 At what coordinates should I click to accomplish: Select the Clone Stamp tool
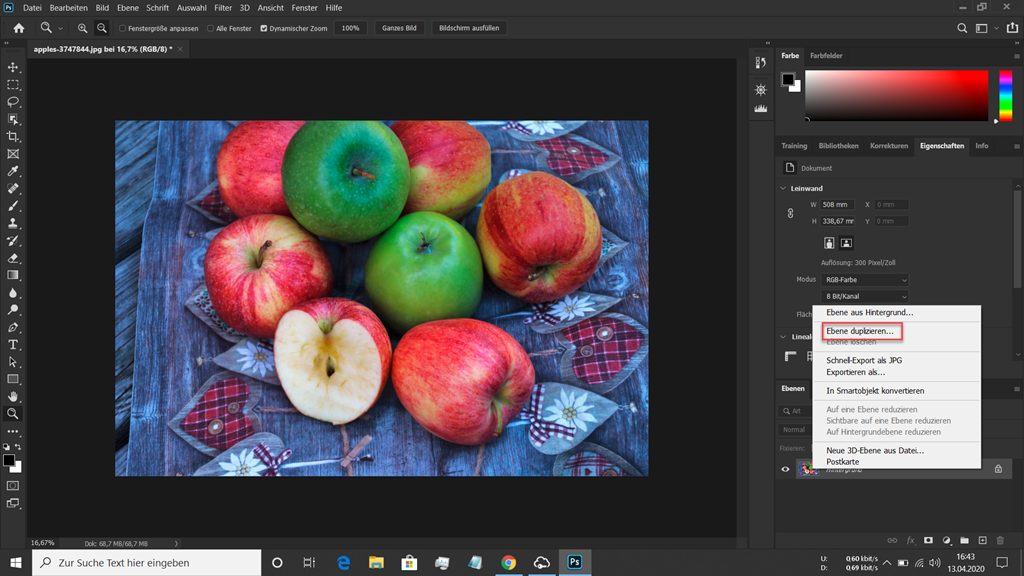point(13,223)
